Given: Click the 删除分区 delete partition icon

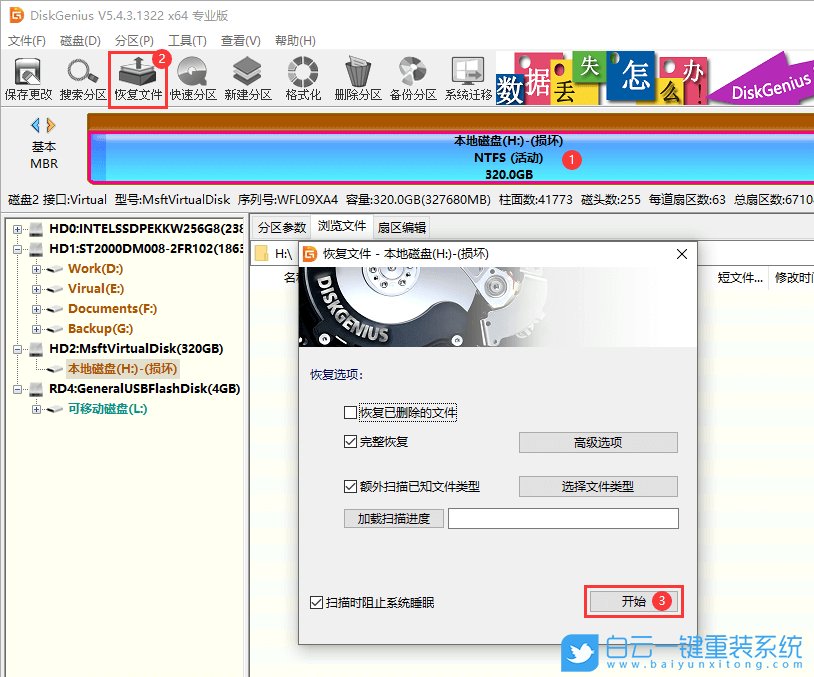Looking at the screenshot, I should click(357, 77).
